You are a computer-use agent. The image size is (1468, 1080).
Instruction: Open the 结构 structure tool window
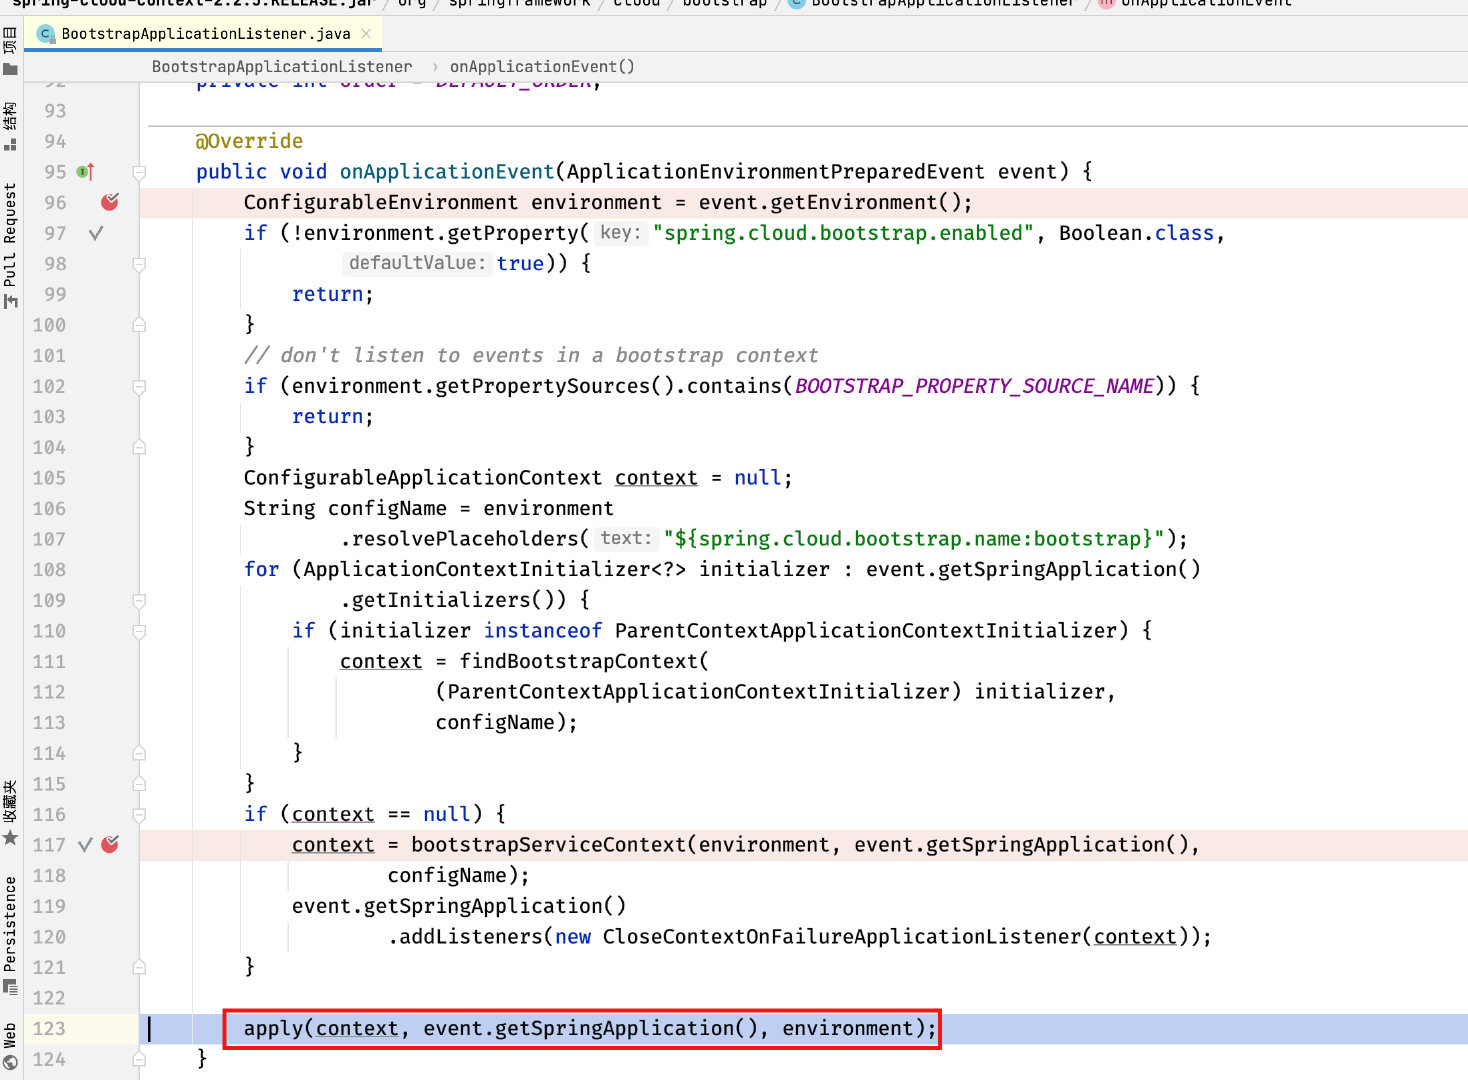tap(10, 126)
